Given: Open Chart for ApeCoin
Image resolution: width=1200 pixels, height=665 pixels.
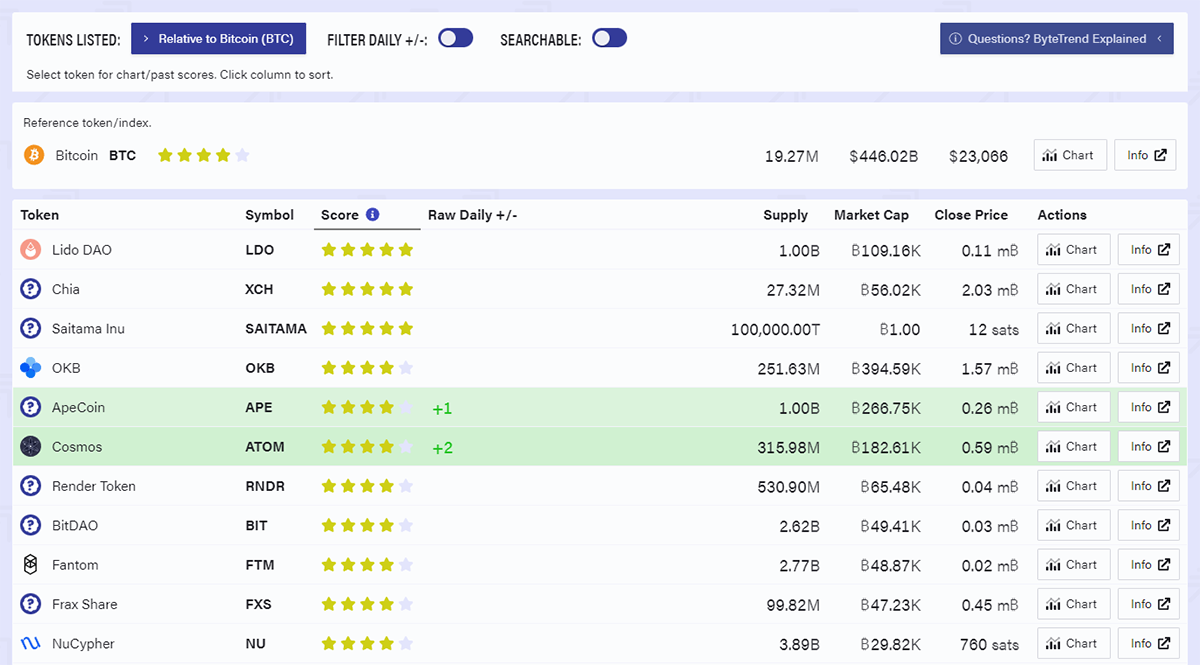Looking at the screenshot, I should click(x=1073, y=407).
